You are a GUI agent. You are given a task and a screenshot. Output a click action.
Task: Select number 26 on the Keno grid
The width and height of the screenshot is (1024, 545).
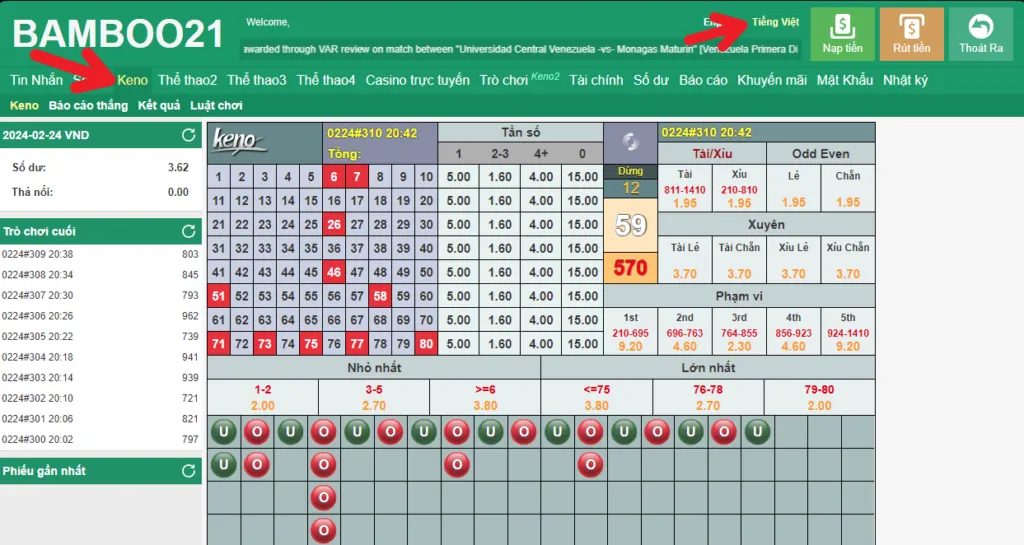tap(333, 224)
